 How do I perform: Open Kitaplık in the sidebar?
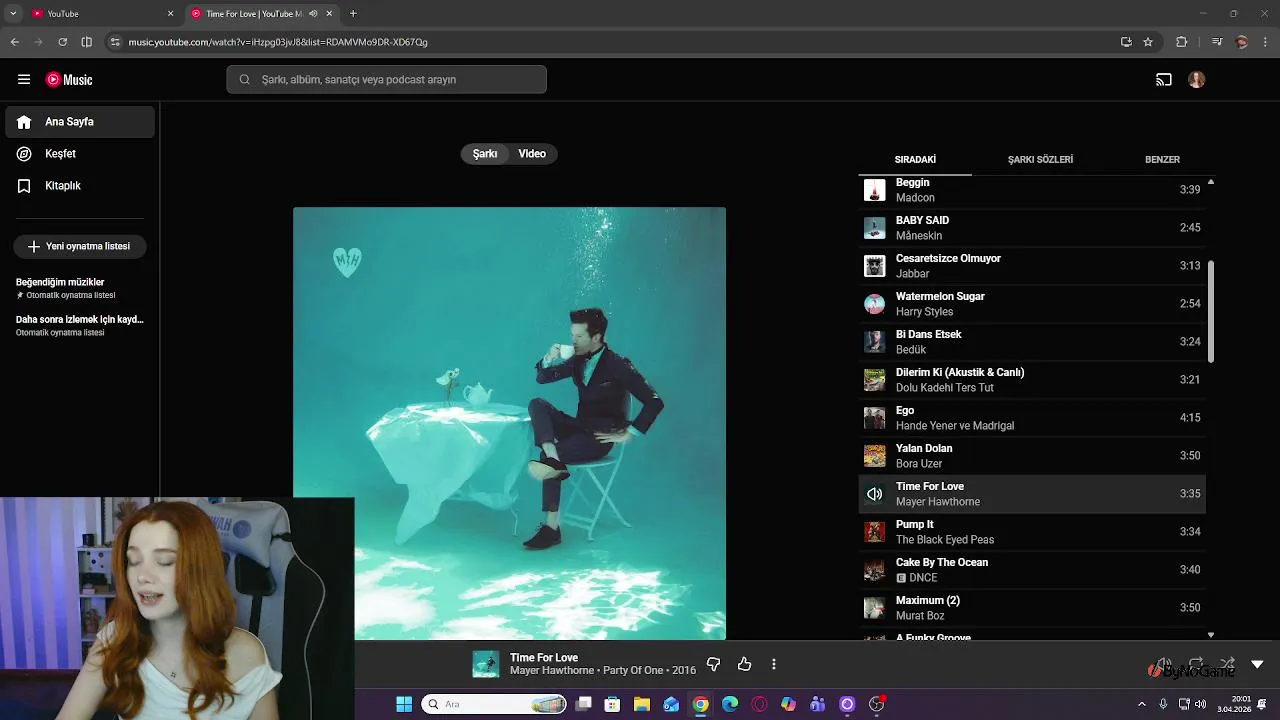(80, 186)
